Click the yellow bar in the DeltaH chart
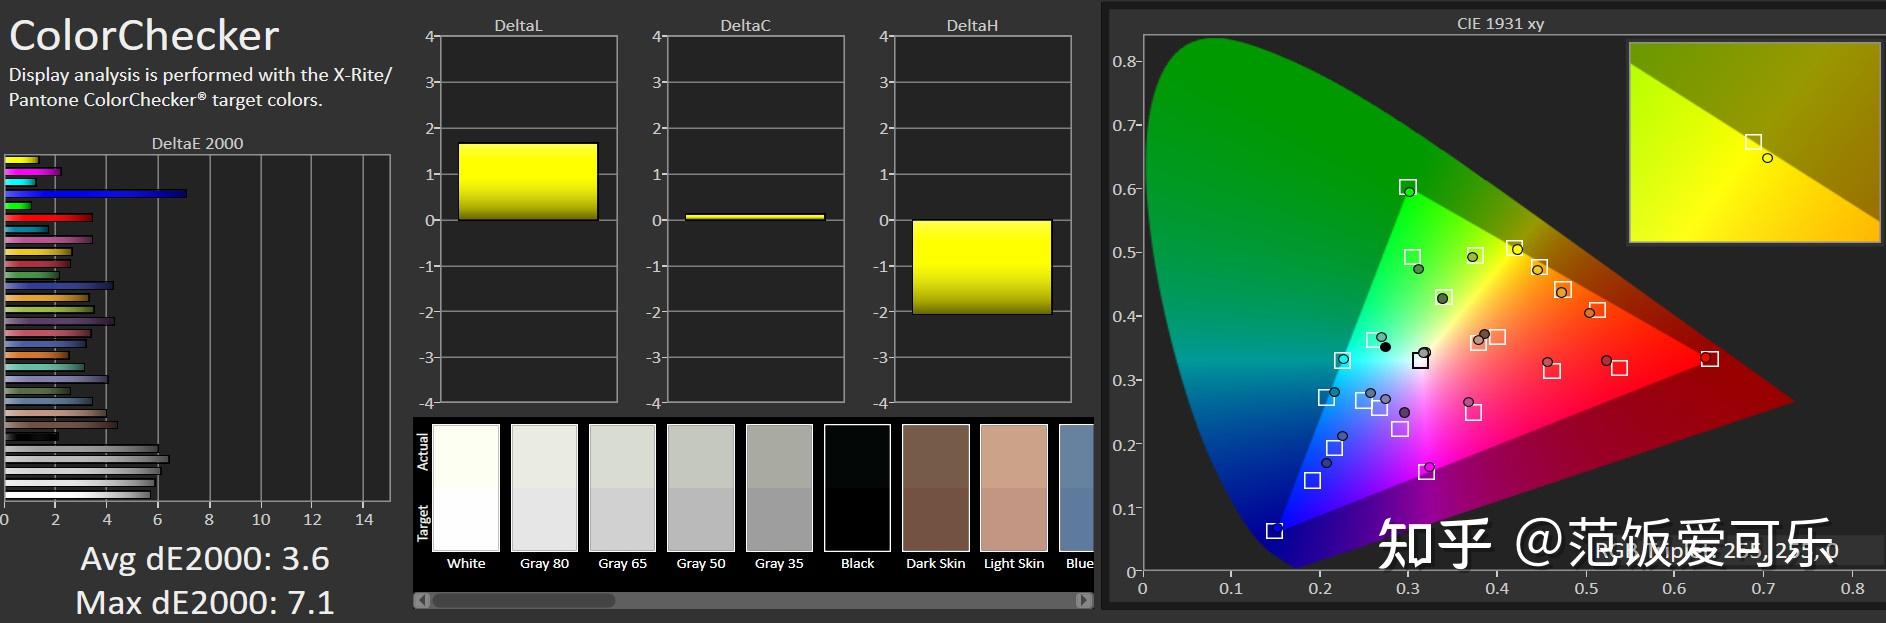Image resolution: width=1886 pixels, height=623 pixels. click(x=981, y=267)
